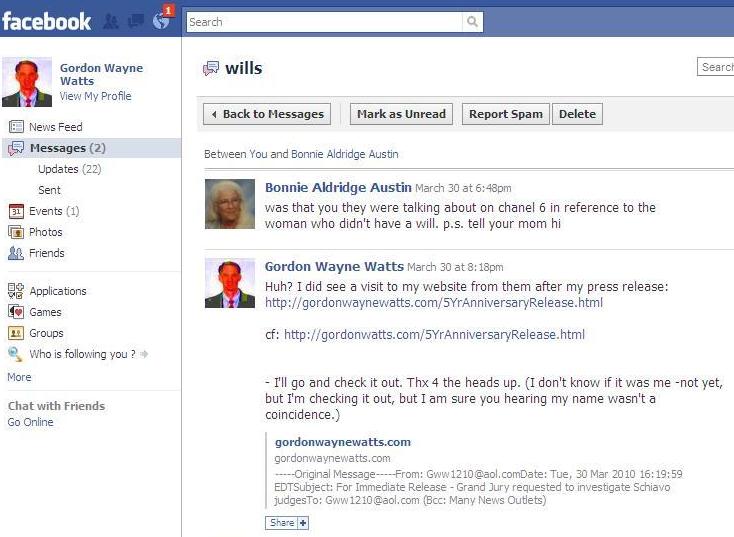
Task: Click the Photos icon in sidebar
Action: coord(16,232)
